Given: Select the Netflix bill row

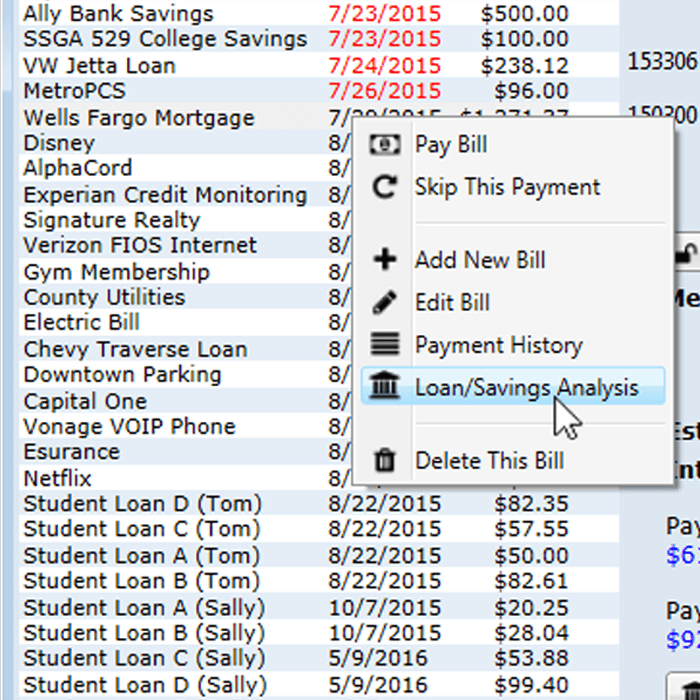Looking at the screenshot, I should [x=185, y=478].
